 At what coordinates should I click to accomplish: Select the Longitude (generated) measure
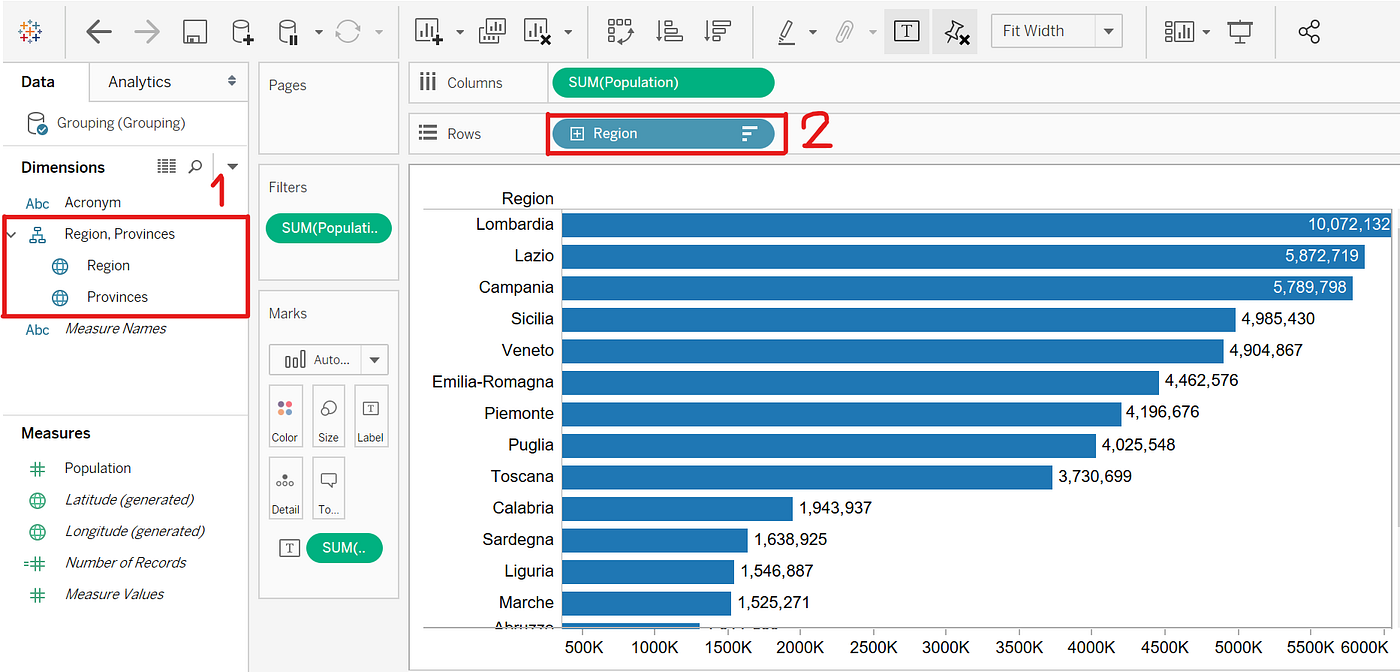coord(134,531)
